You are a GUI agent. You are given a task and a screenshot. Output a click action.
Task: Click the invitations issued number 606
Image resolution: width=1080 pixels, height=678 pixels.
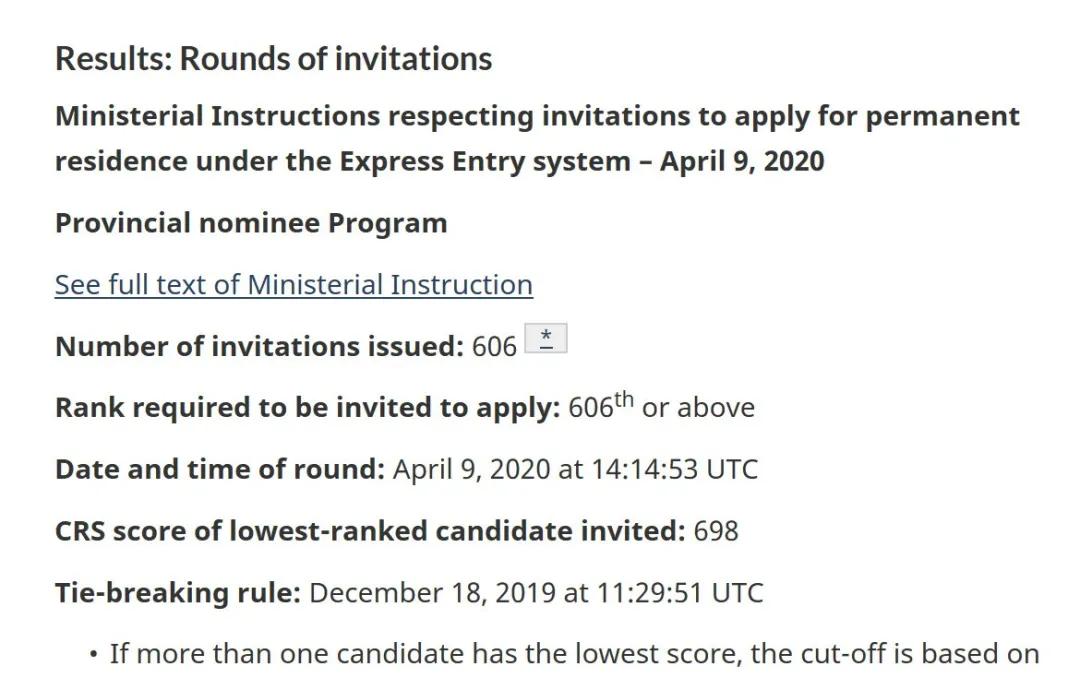tap(494, 346)
